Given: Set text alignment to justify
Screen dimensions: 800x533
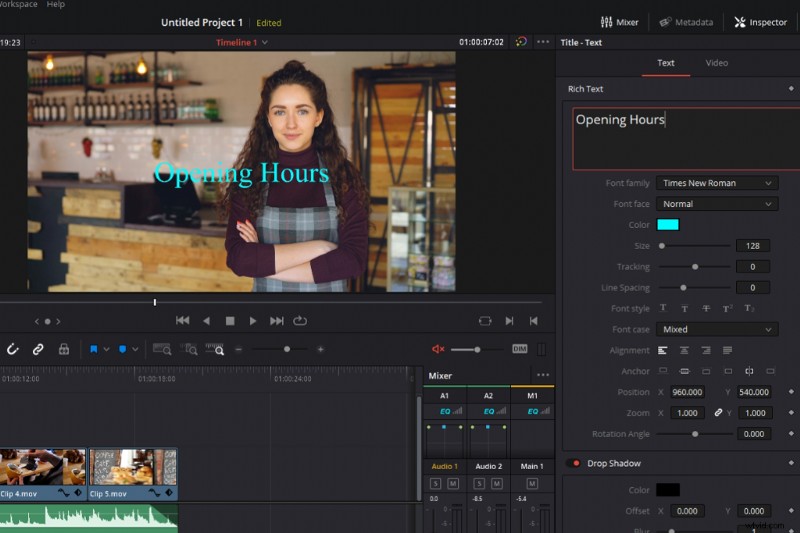Looking at the screenshot, I should [x=728, y=350].
